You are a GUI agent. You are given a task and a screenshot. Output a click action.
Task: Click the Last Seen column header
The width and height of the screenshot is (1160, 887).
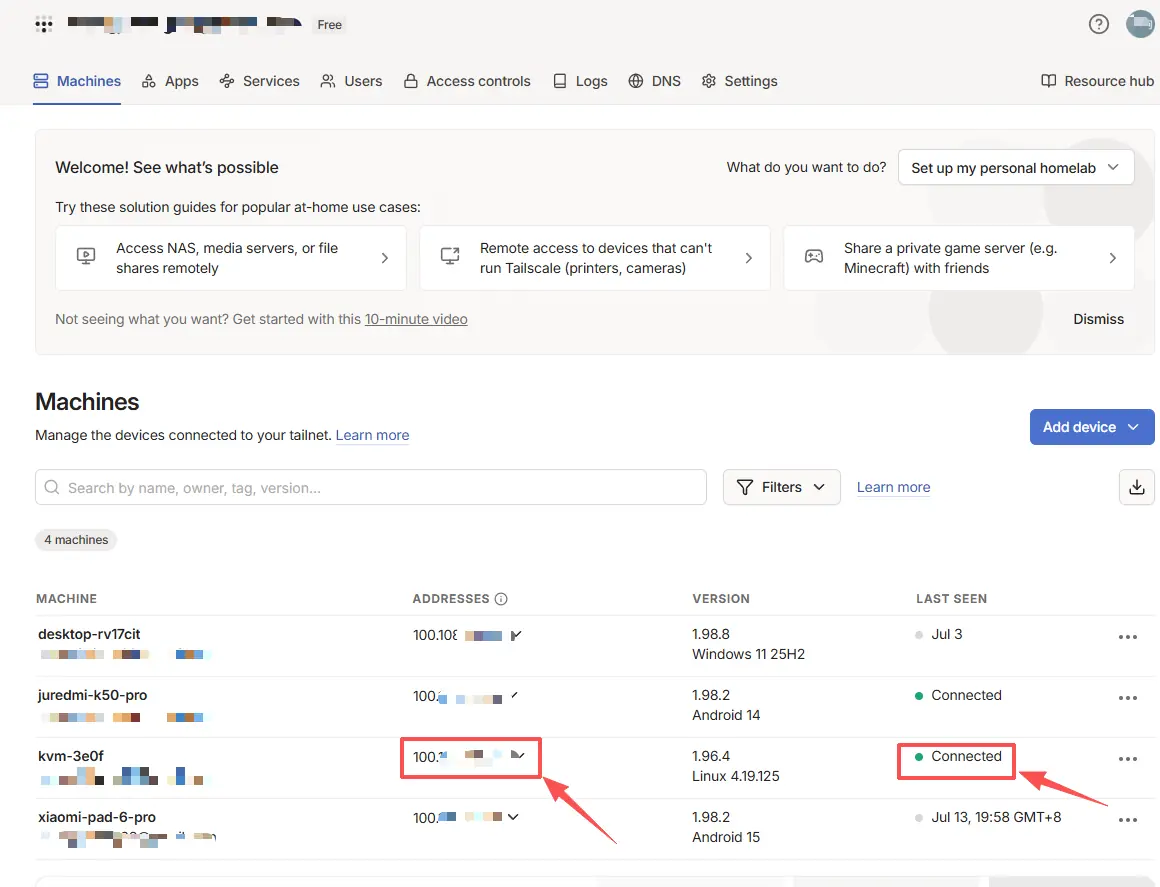click(951, 599)
